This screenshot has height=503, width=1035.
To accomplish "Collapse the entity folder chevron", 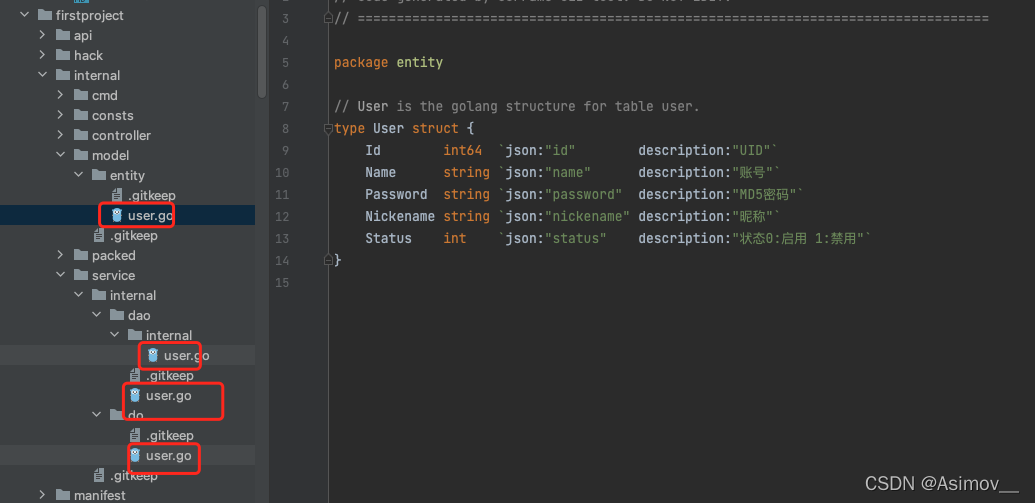I will tap(79, 175).
